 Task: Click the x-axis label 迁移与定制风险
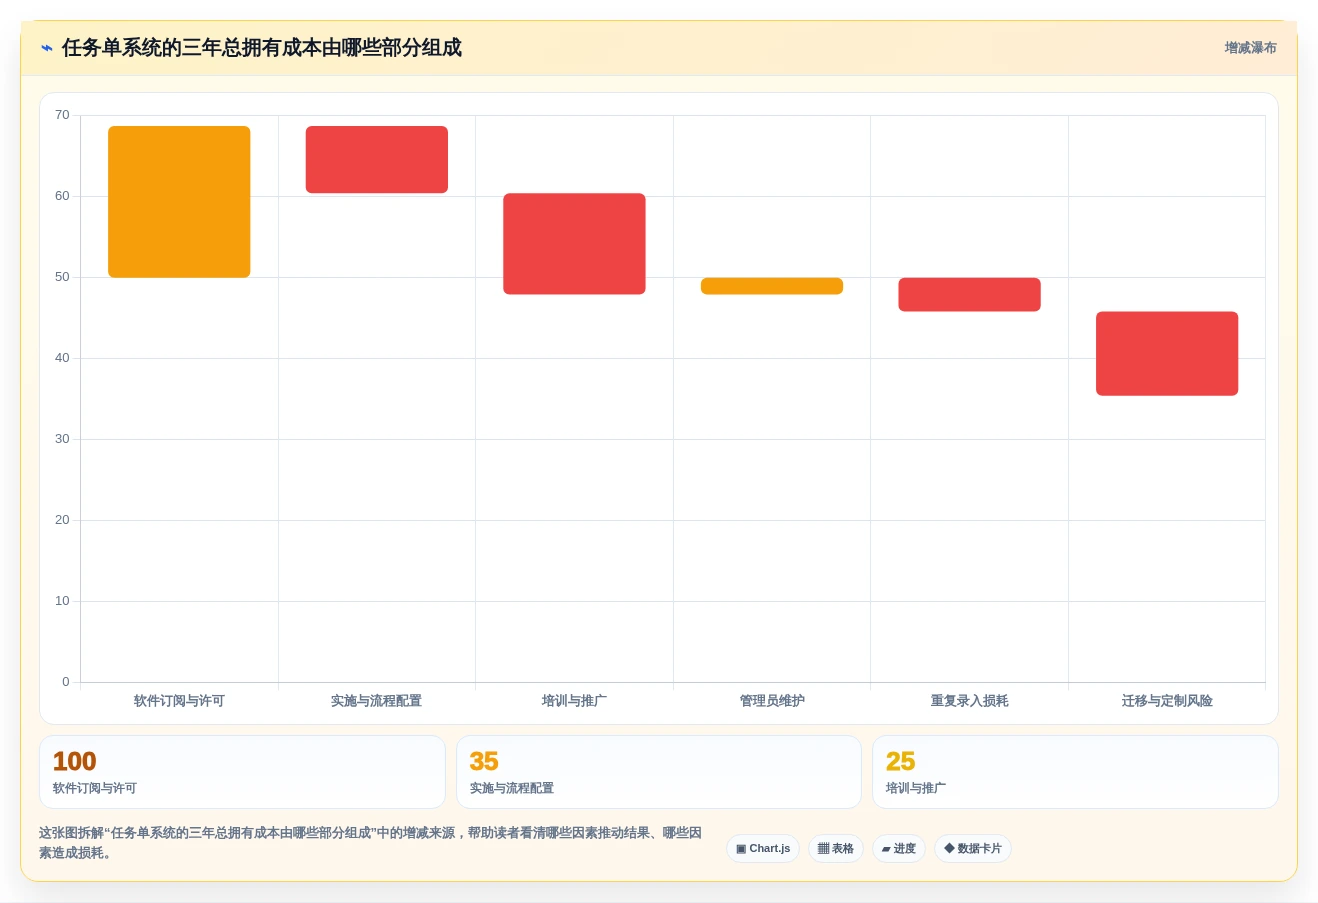[x=1167, y=701]
